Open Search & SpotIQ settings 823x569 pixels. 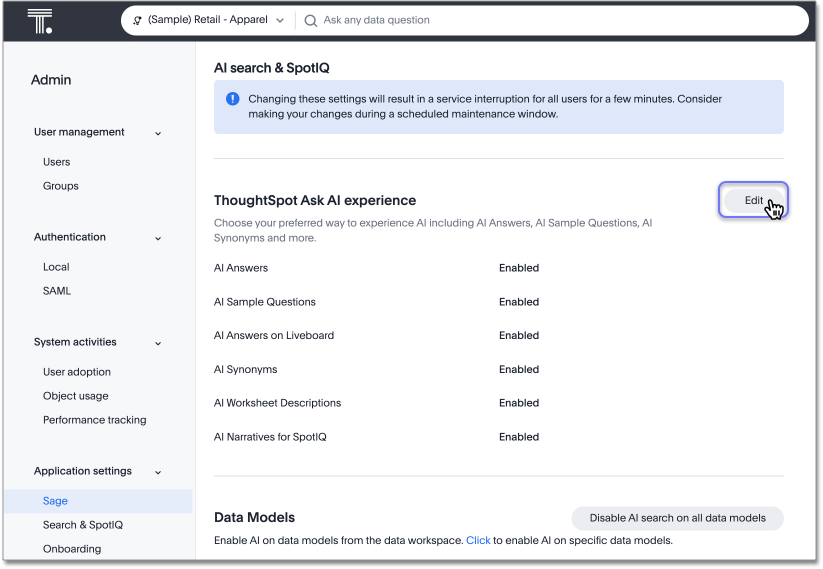[83, 525]
